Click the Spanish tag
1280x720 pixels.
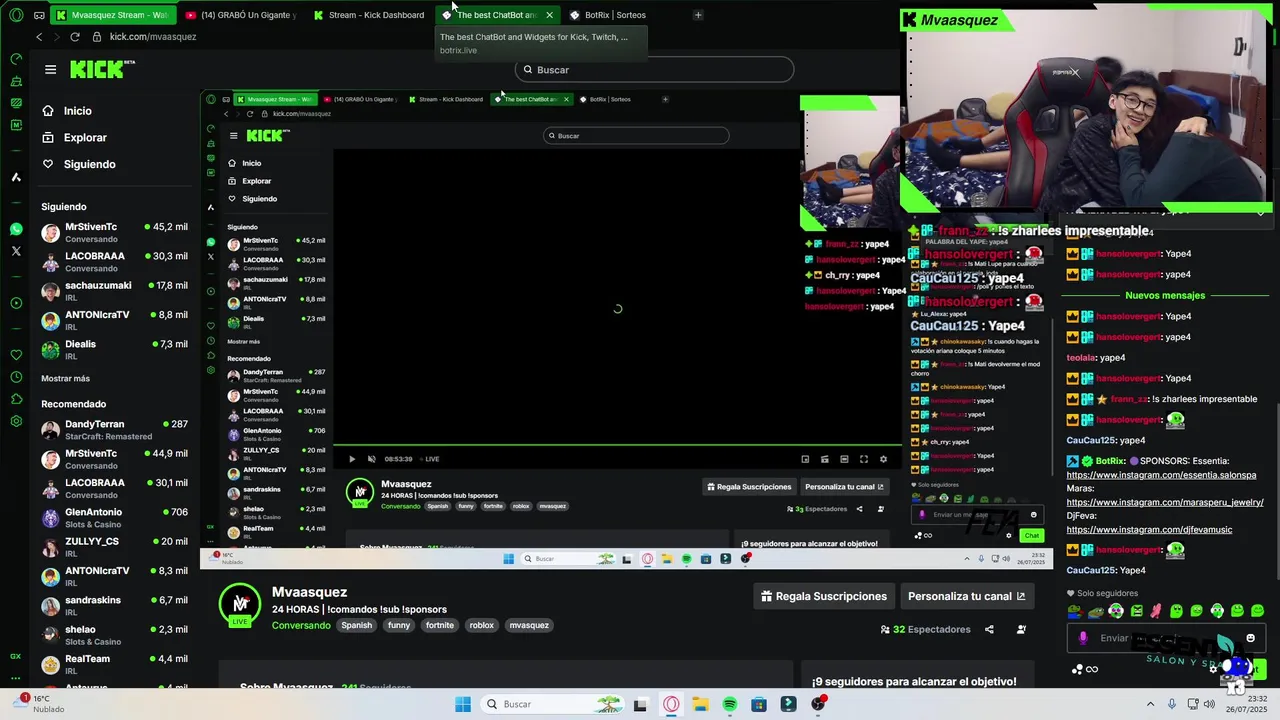coord(356,625)
